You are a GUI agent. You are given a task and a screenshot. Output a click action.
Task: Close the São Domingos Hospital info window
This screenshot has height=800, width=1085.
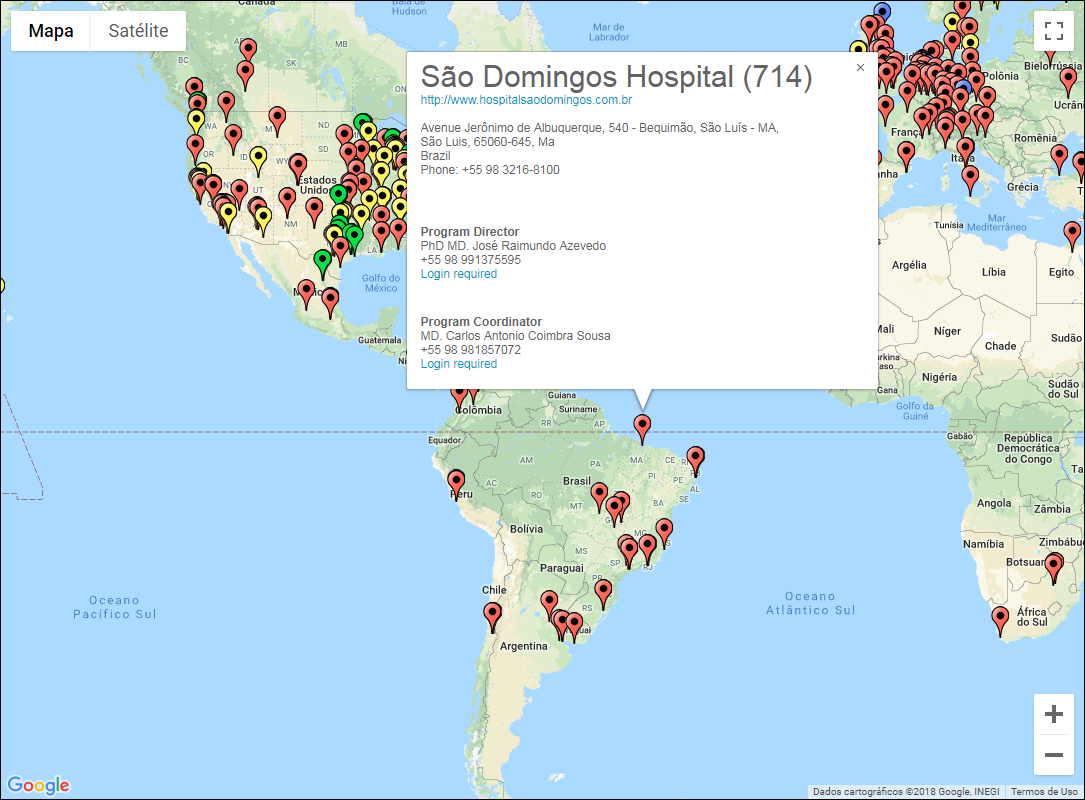pos(860,68)
